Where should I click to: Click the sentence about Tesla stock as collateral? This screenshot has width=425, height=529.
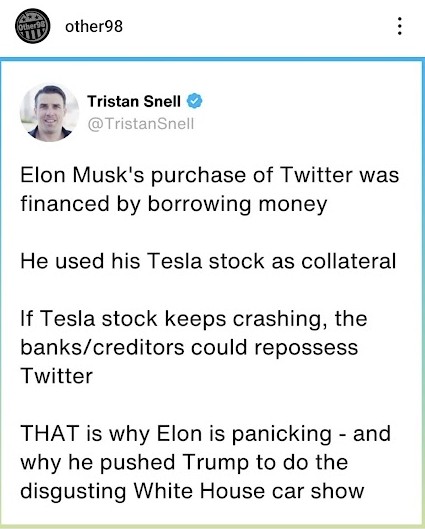click(208, 261)
